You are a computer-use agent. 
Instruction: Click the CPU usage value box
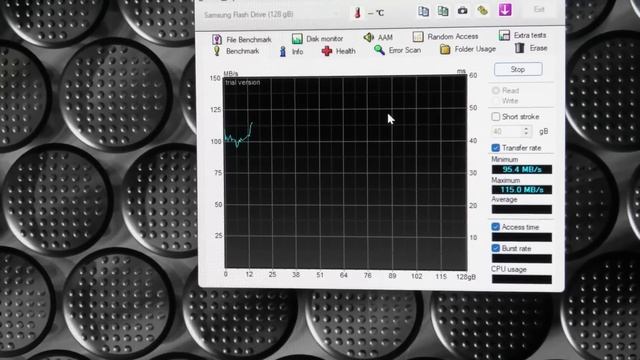click(522, 280)
